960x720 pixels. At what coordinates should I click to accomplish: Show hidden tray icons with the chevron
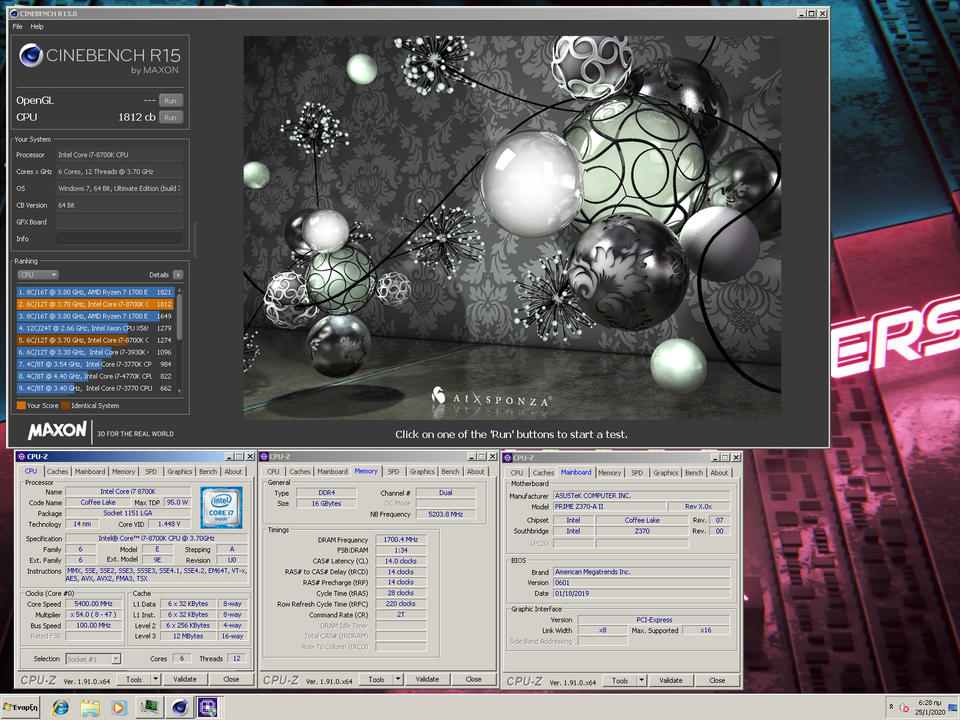891,707
